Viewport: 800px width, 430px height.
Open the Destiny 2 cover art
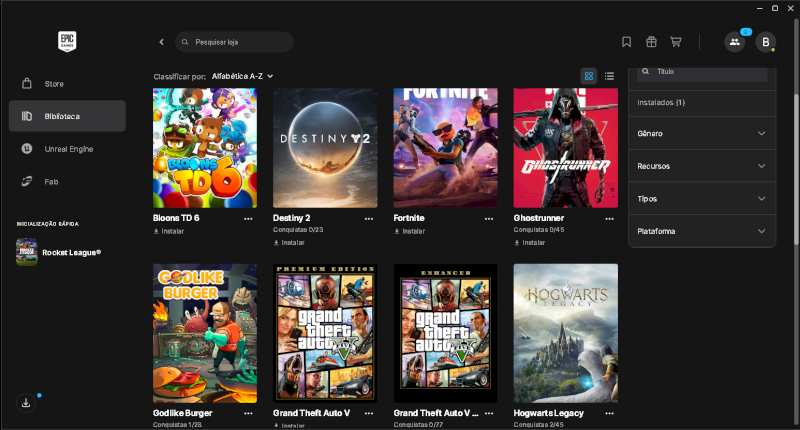(325, 148)
